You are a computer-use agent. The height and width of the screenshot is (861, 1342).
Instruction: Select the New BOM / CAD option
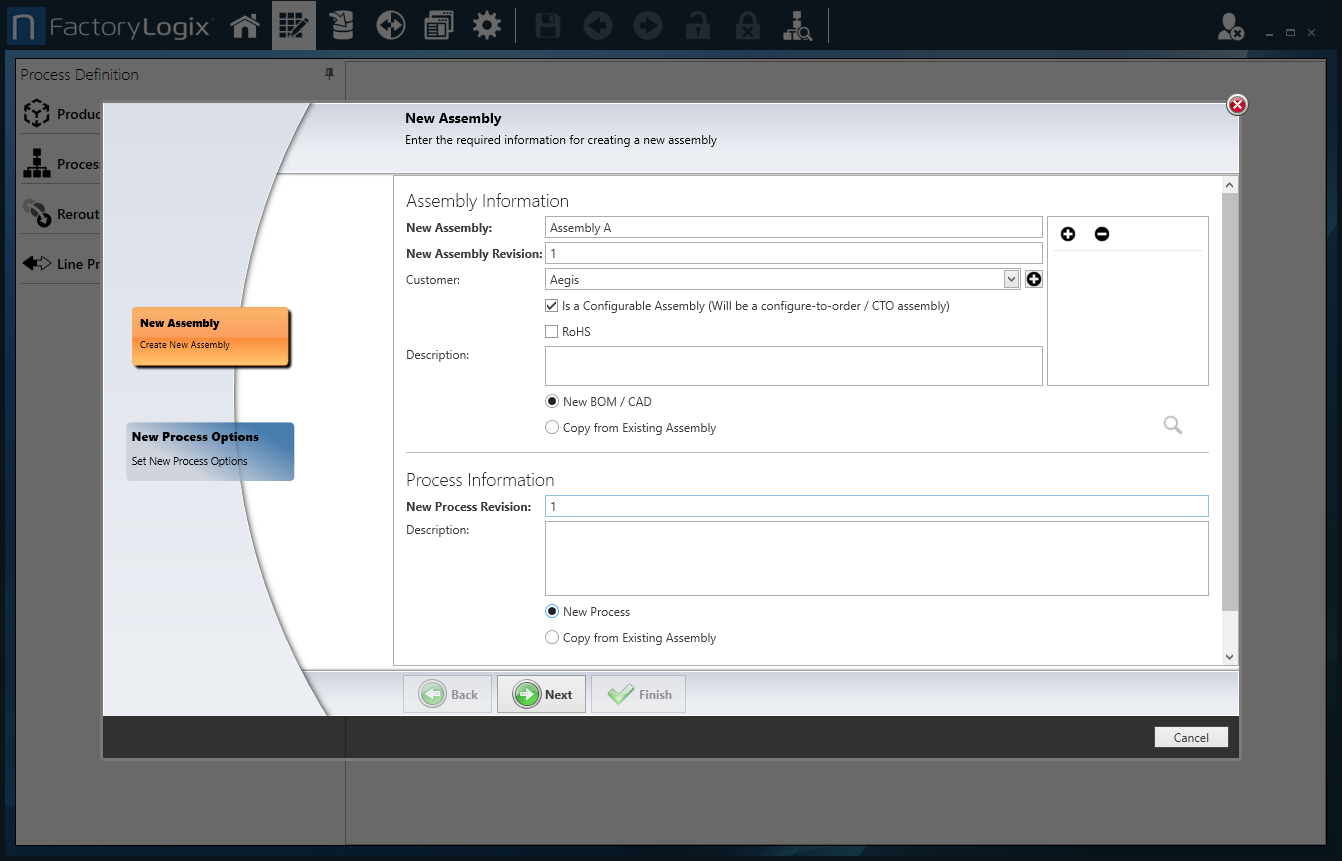pyautogui.click(x=552, y=400)
